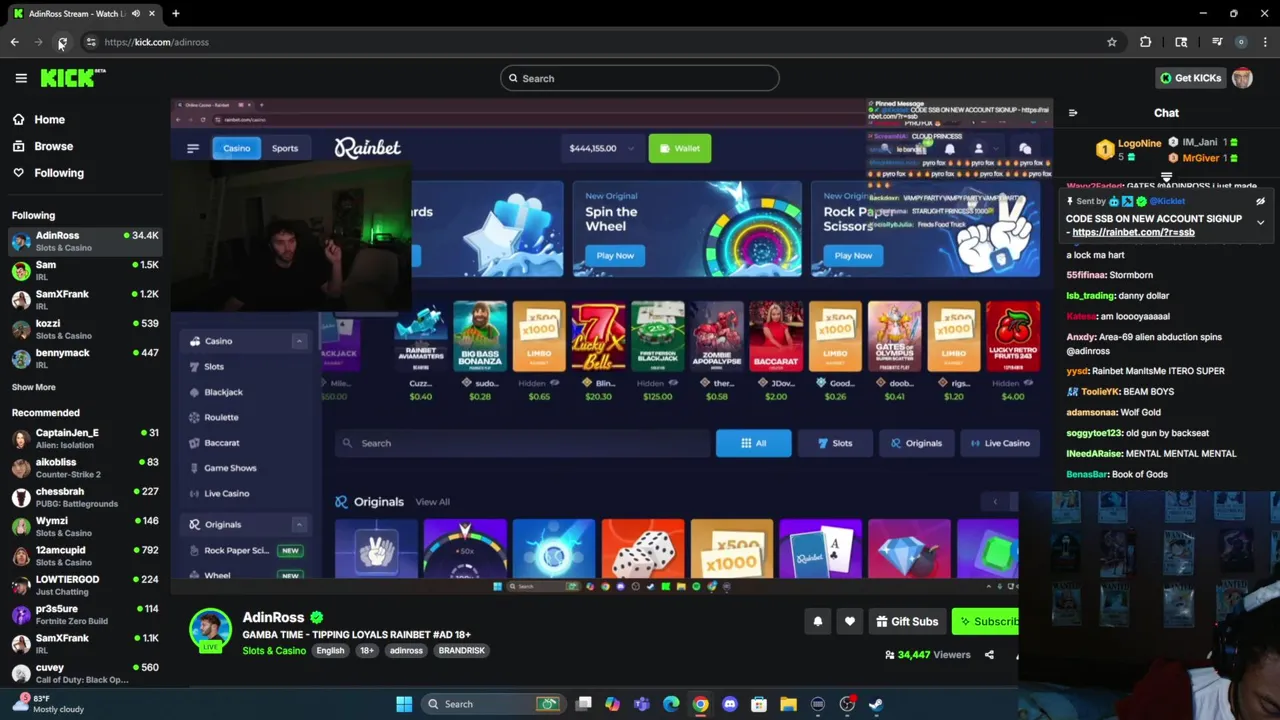Open the browser extensions icon

coord(1146,42)
